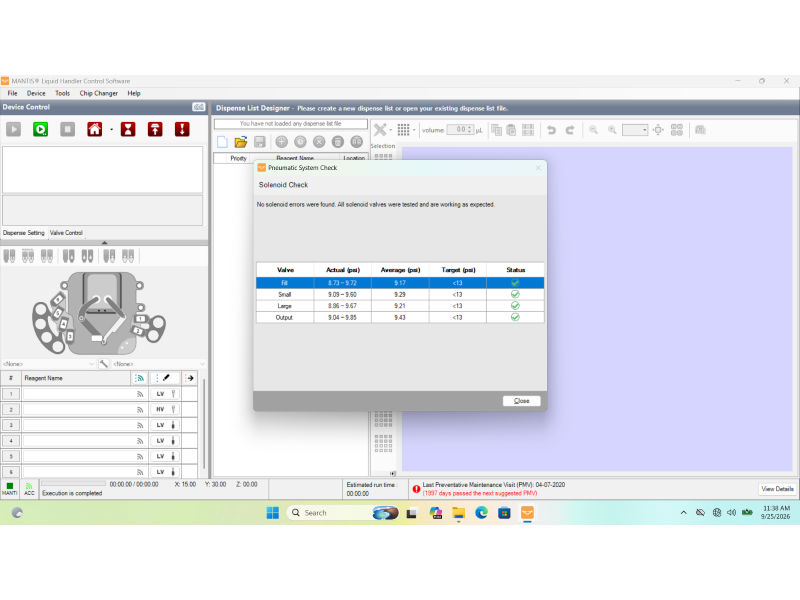The height and width of the screenshot is (600, 800).
Task: Open the right None dropdown
Action: [x=159, y=364]
